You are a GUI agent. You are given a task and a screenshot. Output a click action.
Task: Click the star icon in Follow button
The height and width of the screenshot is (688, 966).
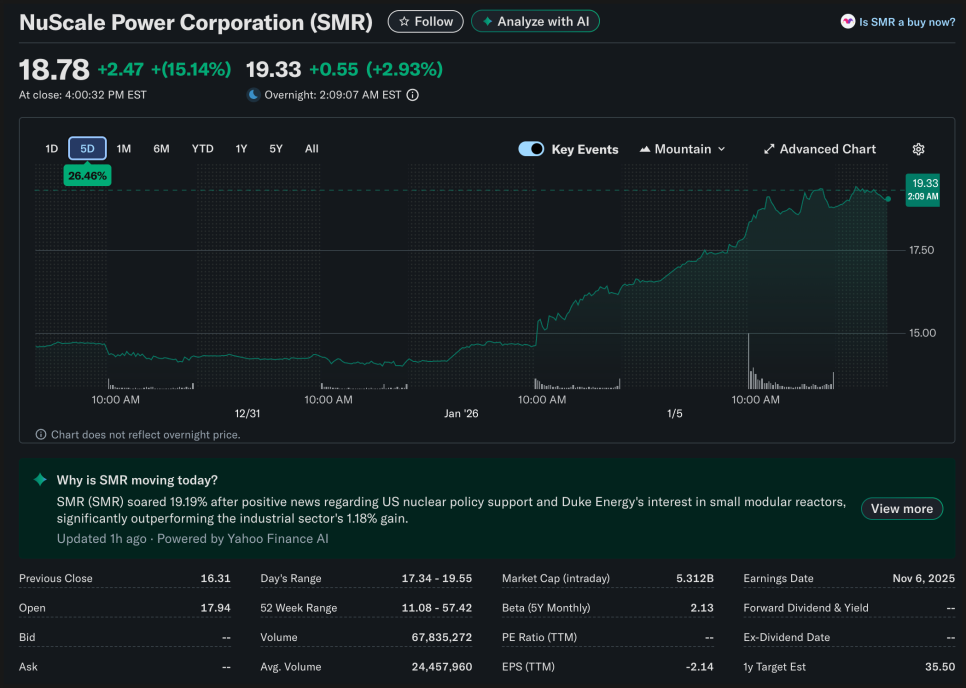403,21
